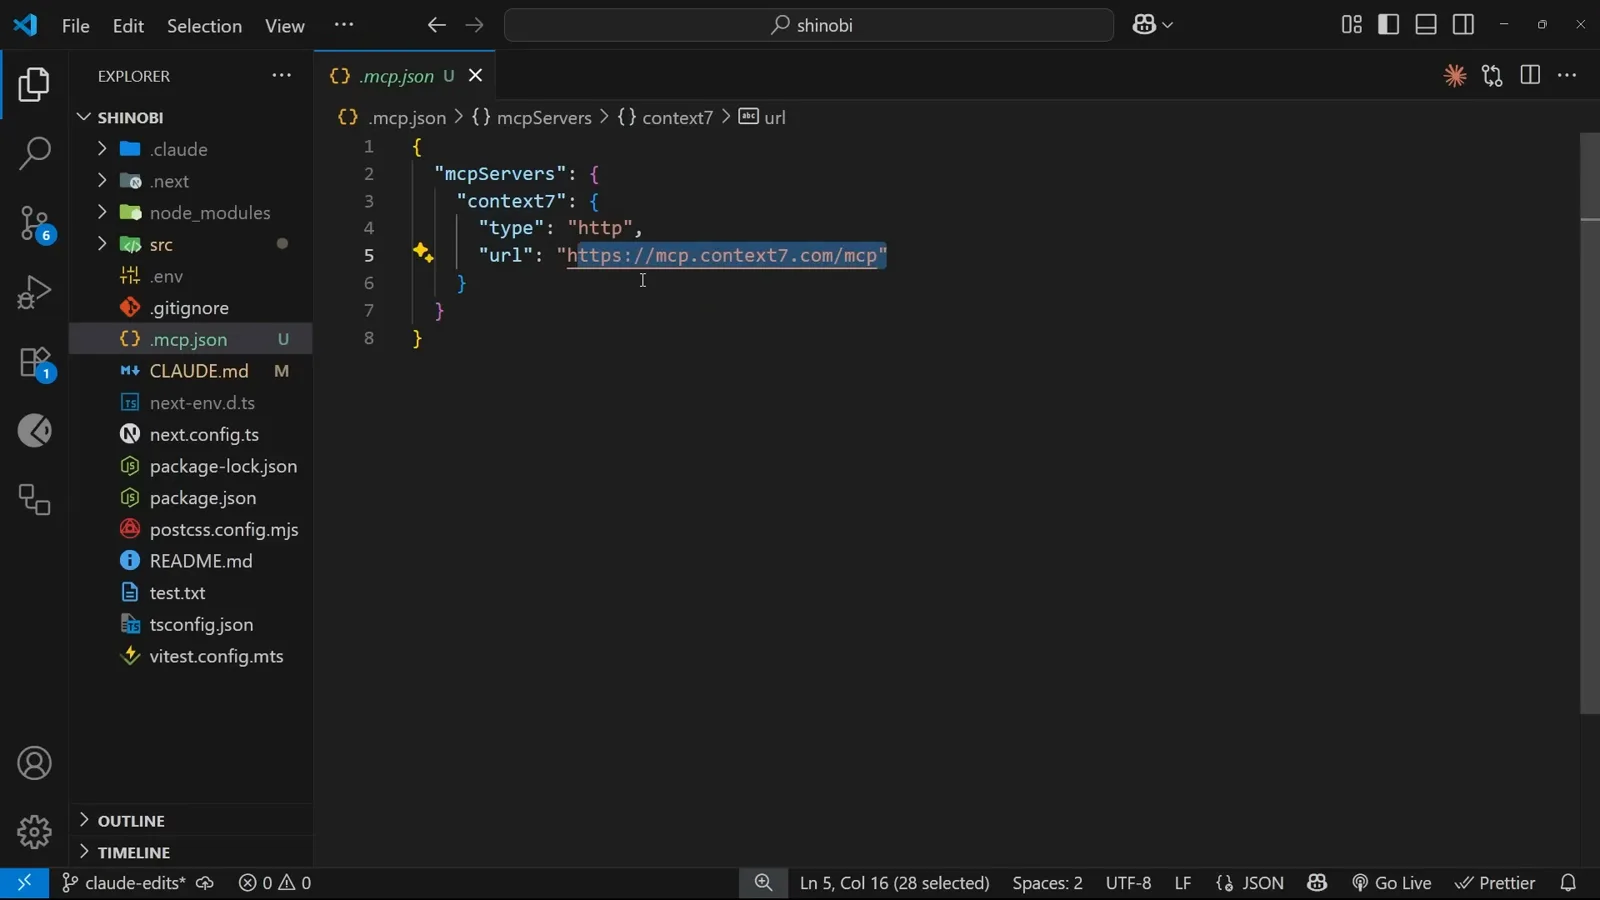Image resolution: width=1600 pixels, height=900 pixels.
Task: Open Copilot status icon in status bar
Action: click(1317, 883)
